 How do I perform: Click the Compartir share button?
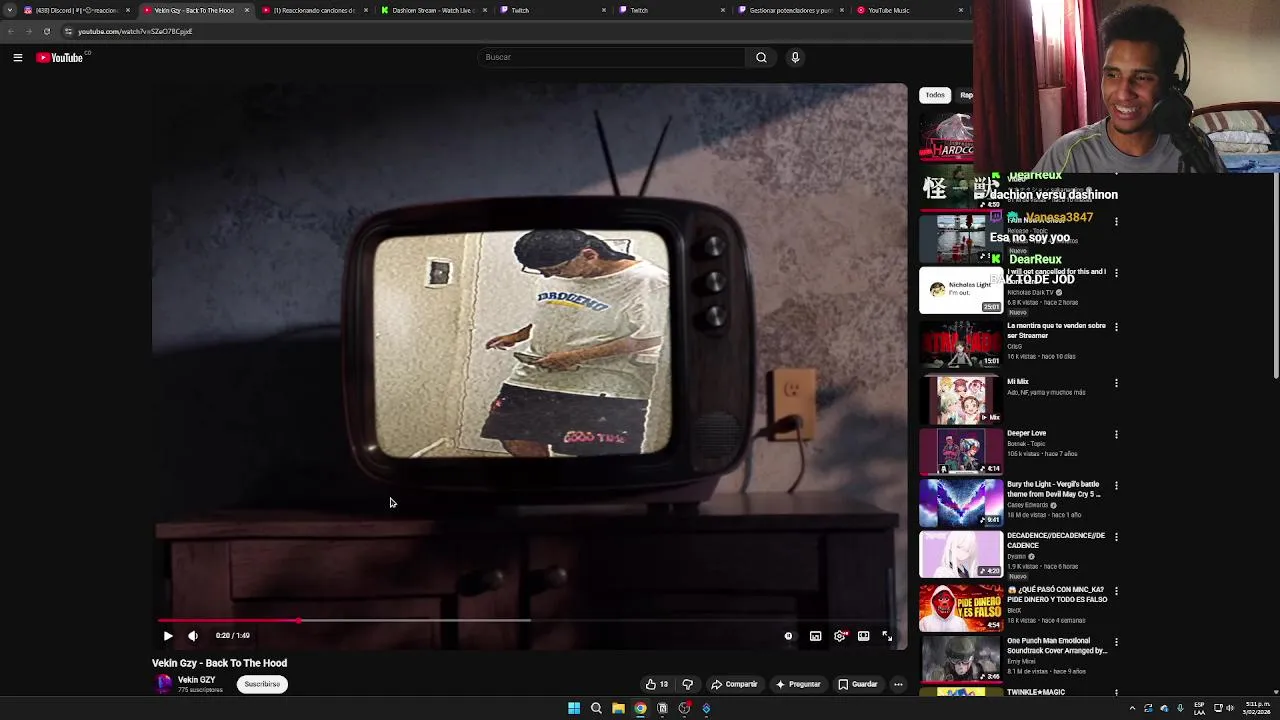click(x=734, y=684)
